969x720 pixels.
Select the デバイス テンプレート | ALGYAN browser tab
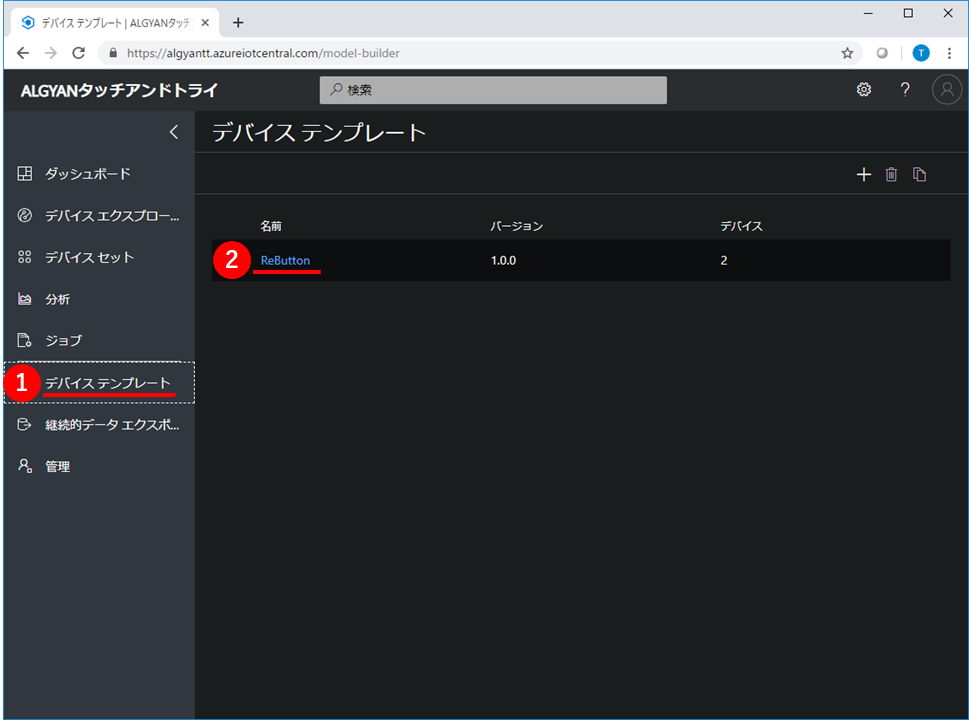(115, 23)
